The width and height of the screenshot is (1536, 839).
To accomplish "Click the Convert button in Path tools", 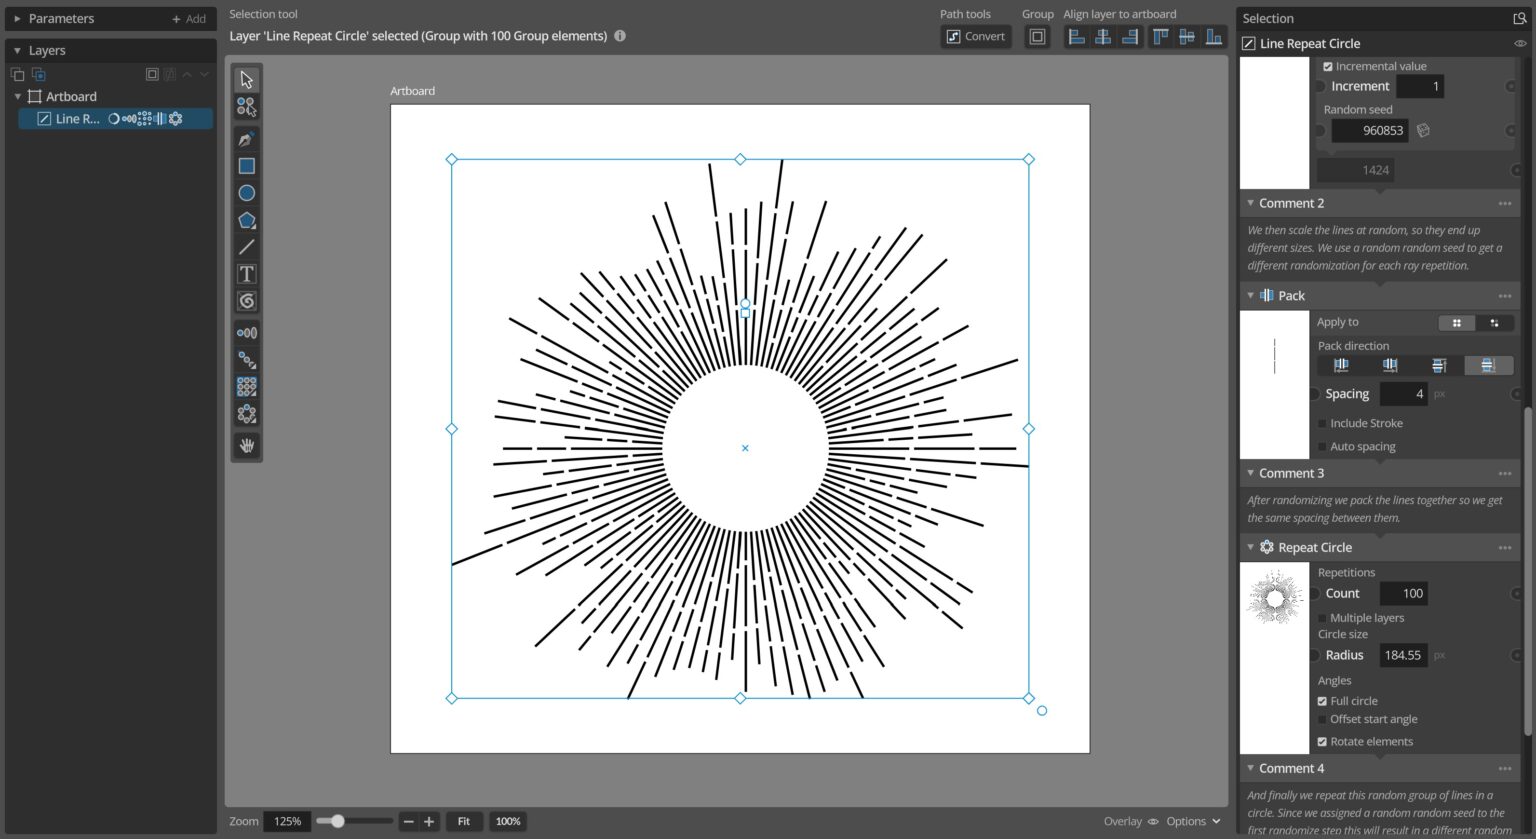I will pos(976,35).
